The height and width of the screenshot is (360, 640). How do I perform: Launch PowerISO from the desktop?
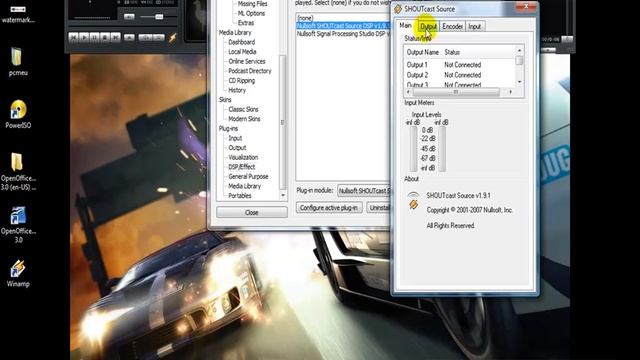click(x=18, y=114)
